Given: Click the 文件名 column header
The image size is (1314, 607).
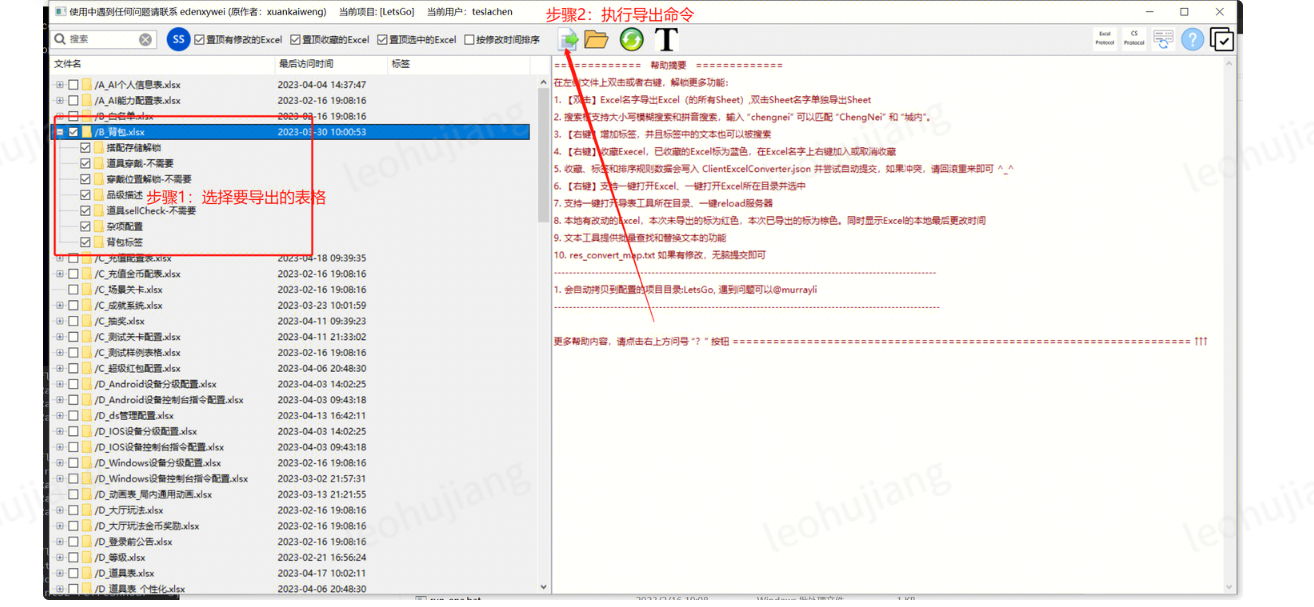Looking at the screenshot, I should [162, 64].
